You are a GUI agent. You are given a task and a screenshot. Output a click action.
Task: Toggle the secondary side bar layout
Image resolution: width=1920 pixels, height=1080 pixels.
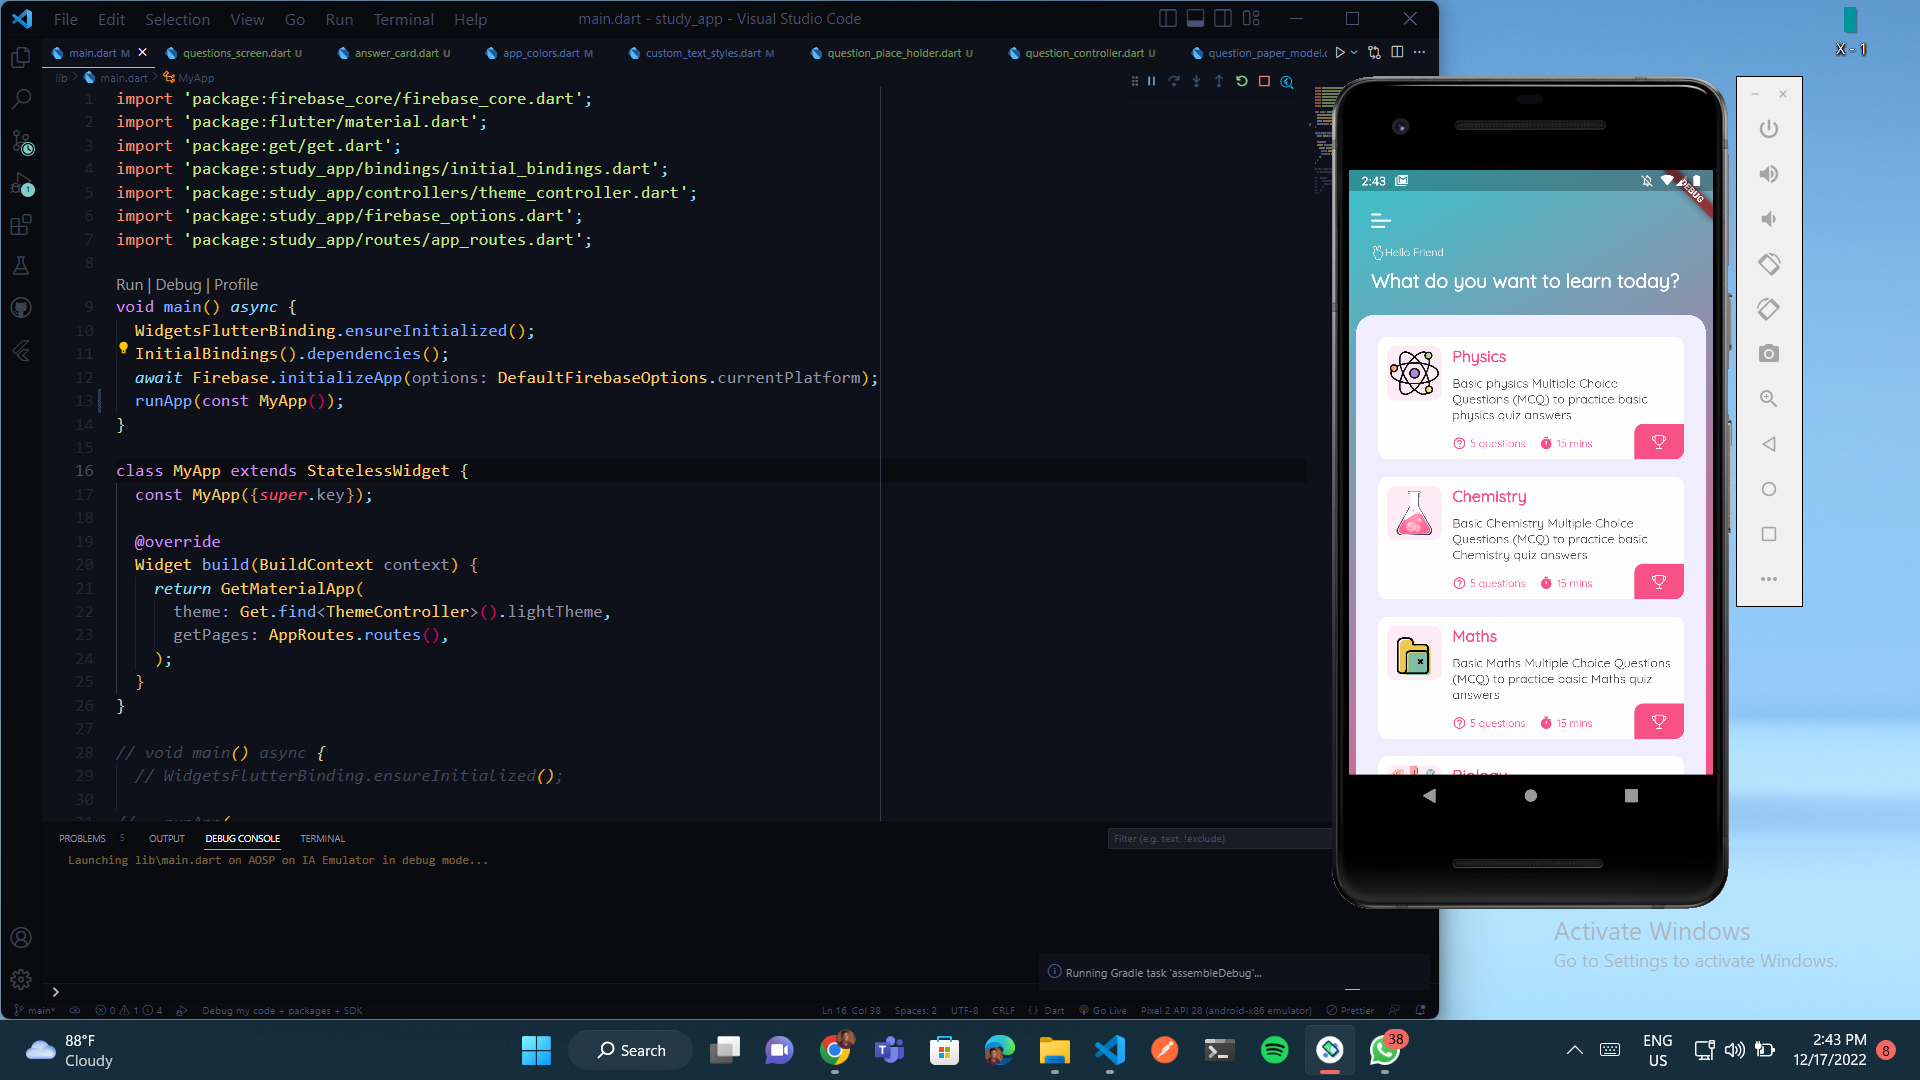1223,18
